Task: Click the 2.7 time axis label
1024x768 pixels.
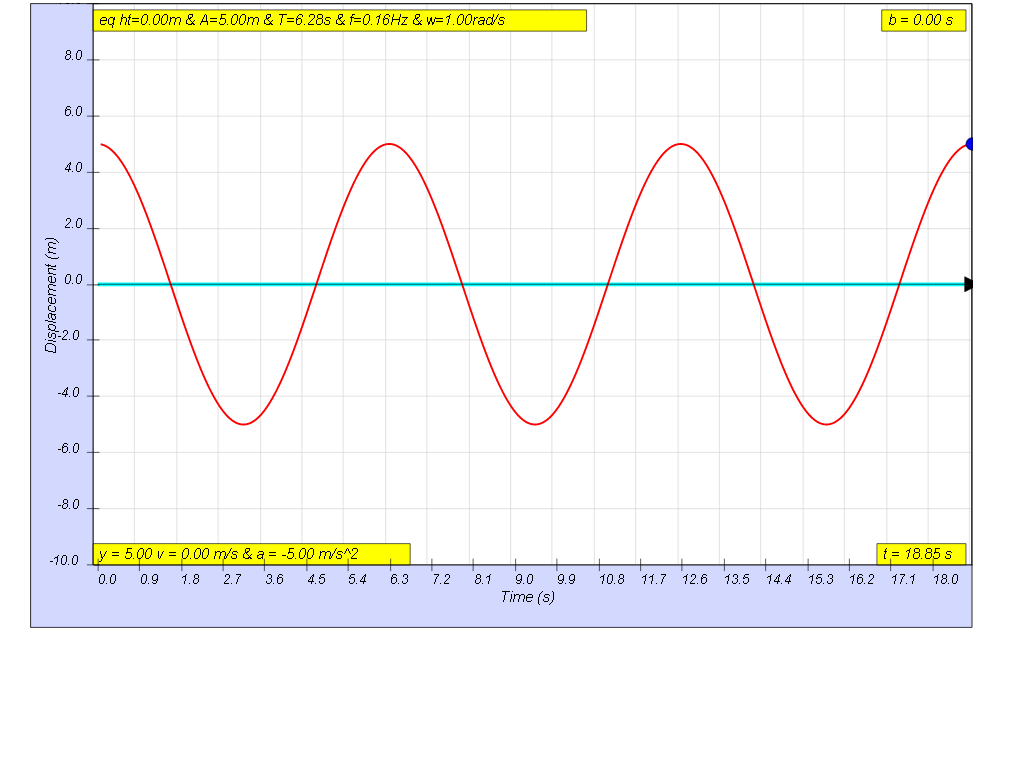Action: coord(232,579)
